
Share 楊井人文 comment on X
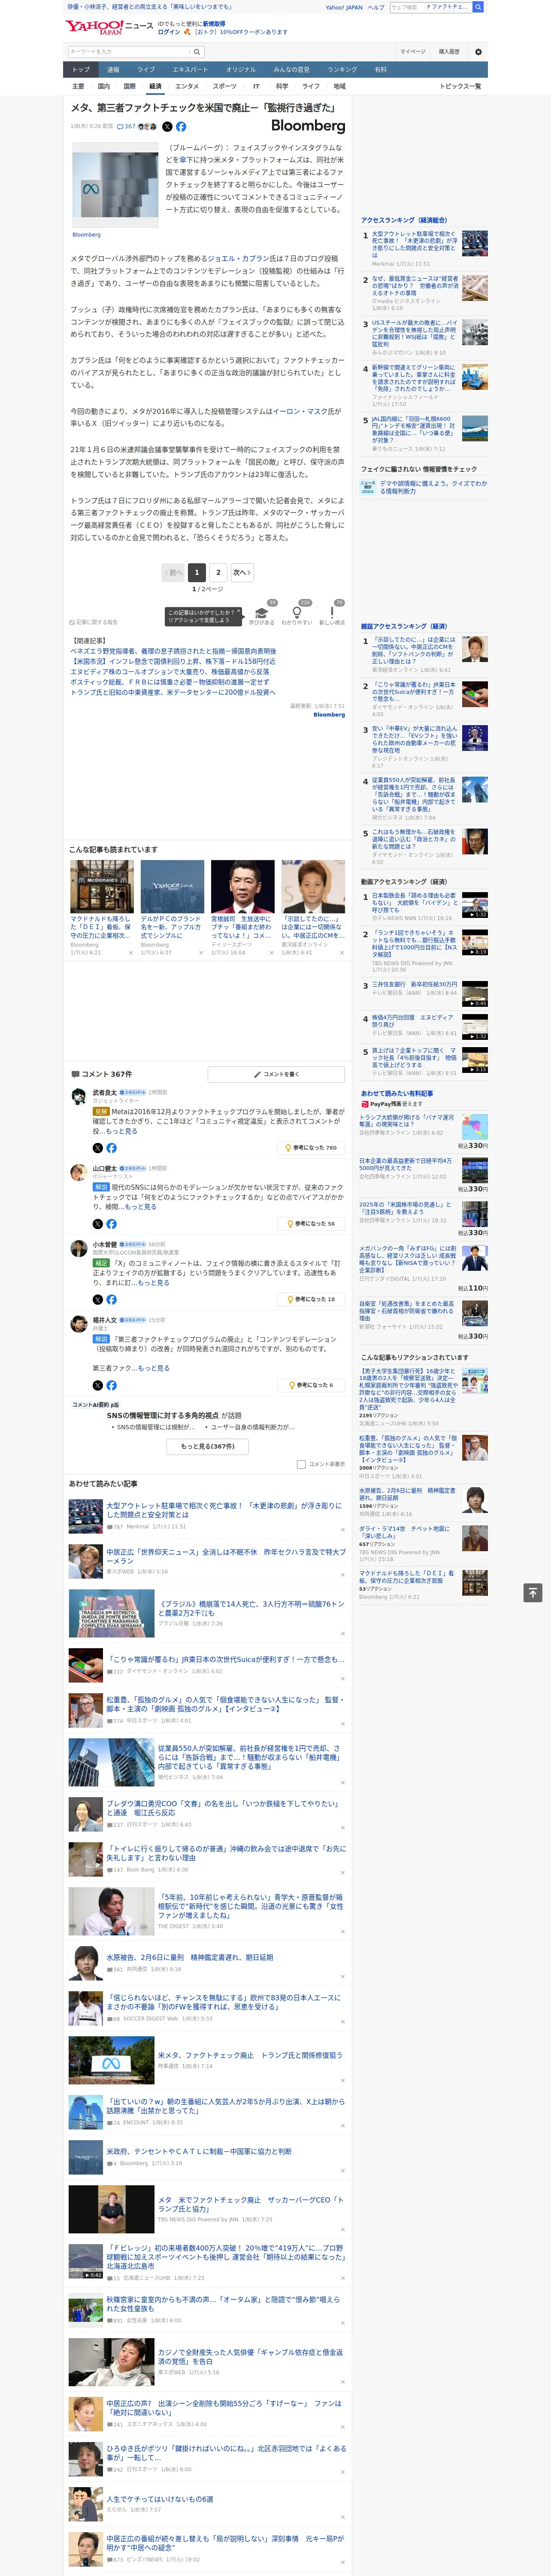[x=98, y=1386]
